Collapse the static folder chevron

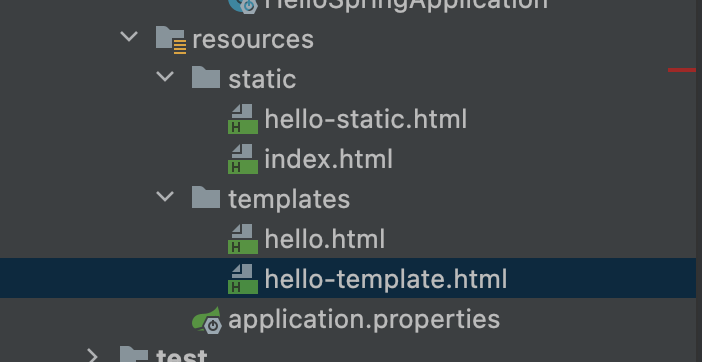pos(165,77)
